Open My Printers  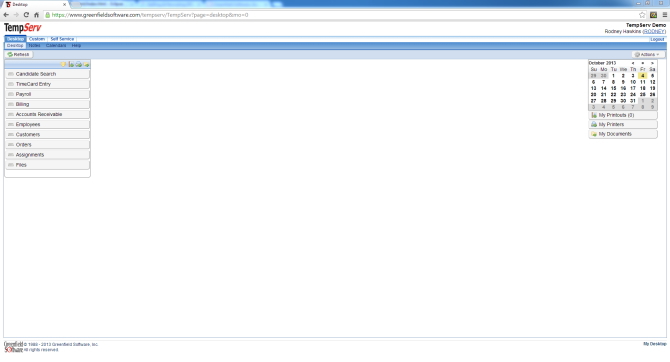tap(623, 124)
